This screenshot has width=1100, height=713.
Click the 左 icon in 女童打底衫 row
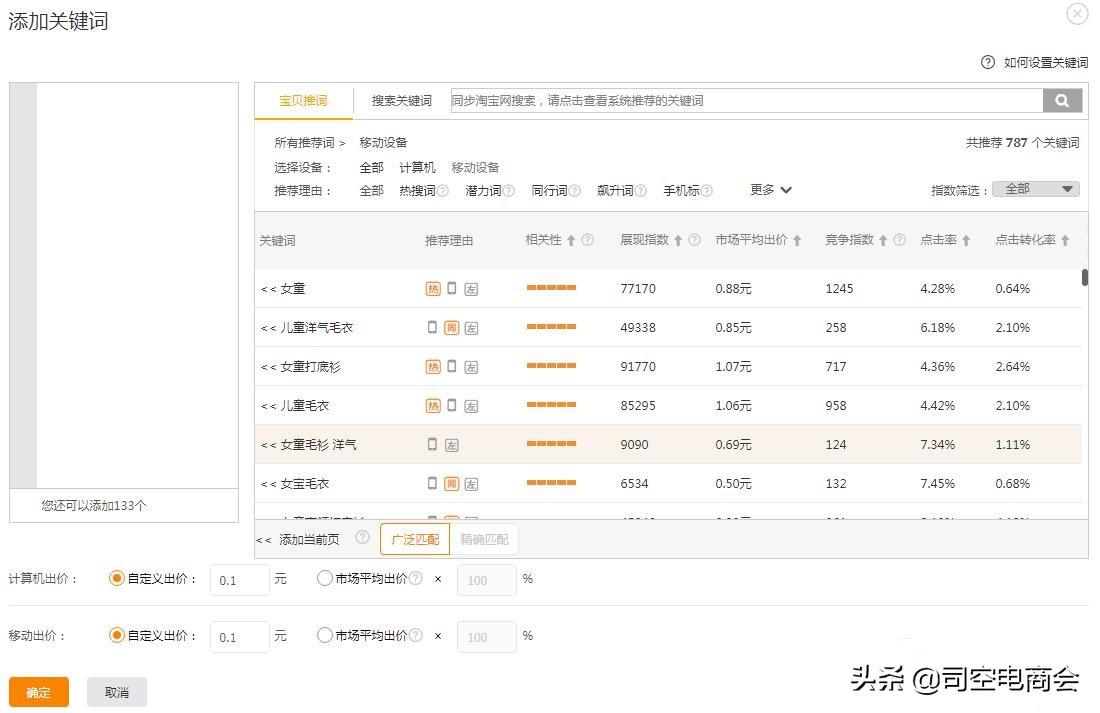471,367
